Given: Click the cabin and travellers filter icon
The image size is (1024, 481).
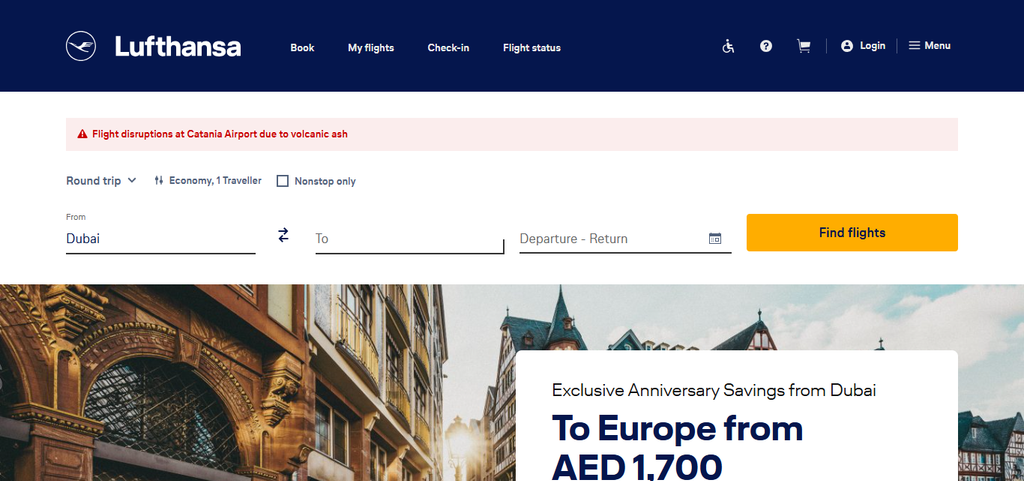Looking at the screenshot, I should (159, 181).
